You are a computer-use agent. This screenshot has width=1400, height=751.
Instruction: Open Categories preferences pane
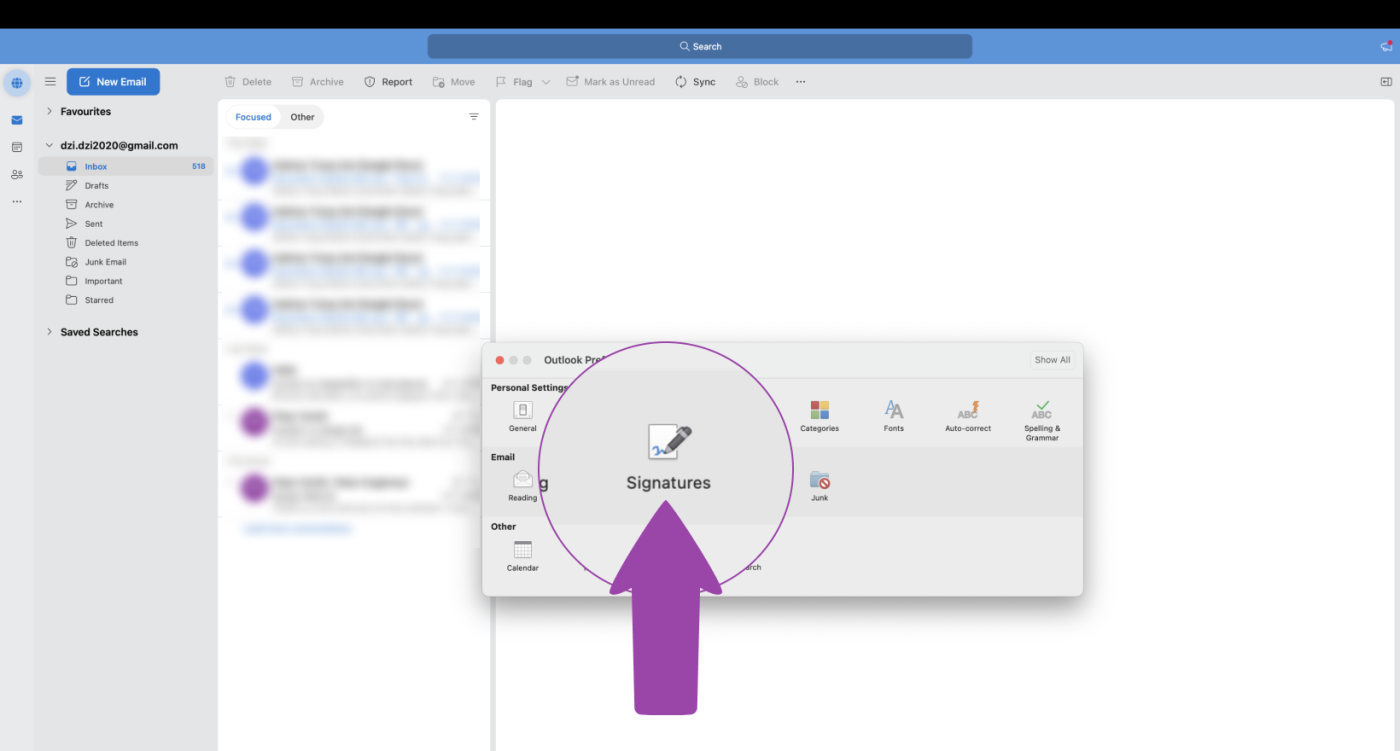pyautogui.click(x=819, y=416)
